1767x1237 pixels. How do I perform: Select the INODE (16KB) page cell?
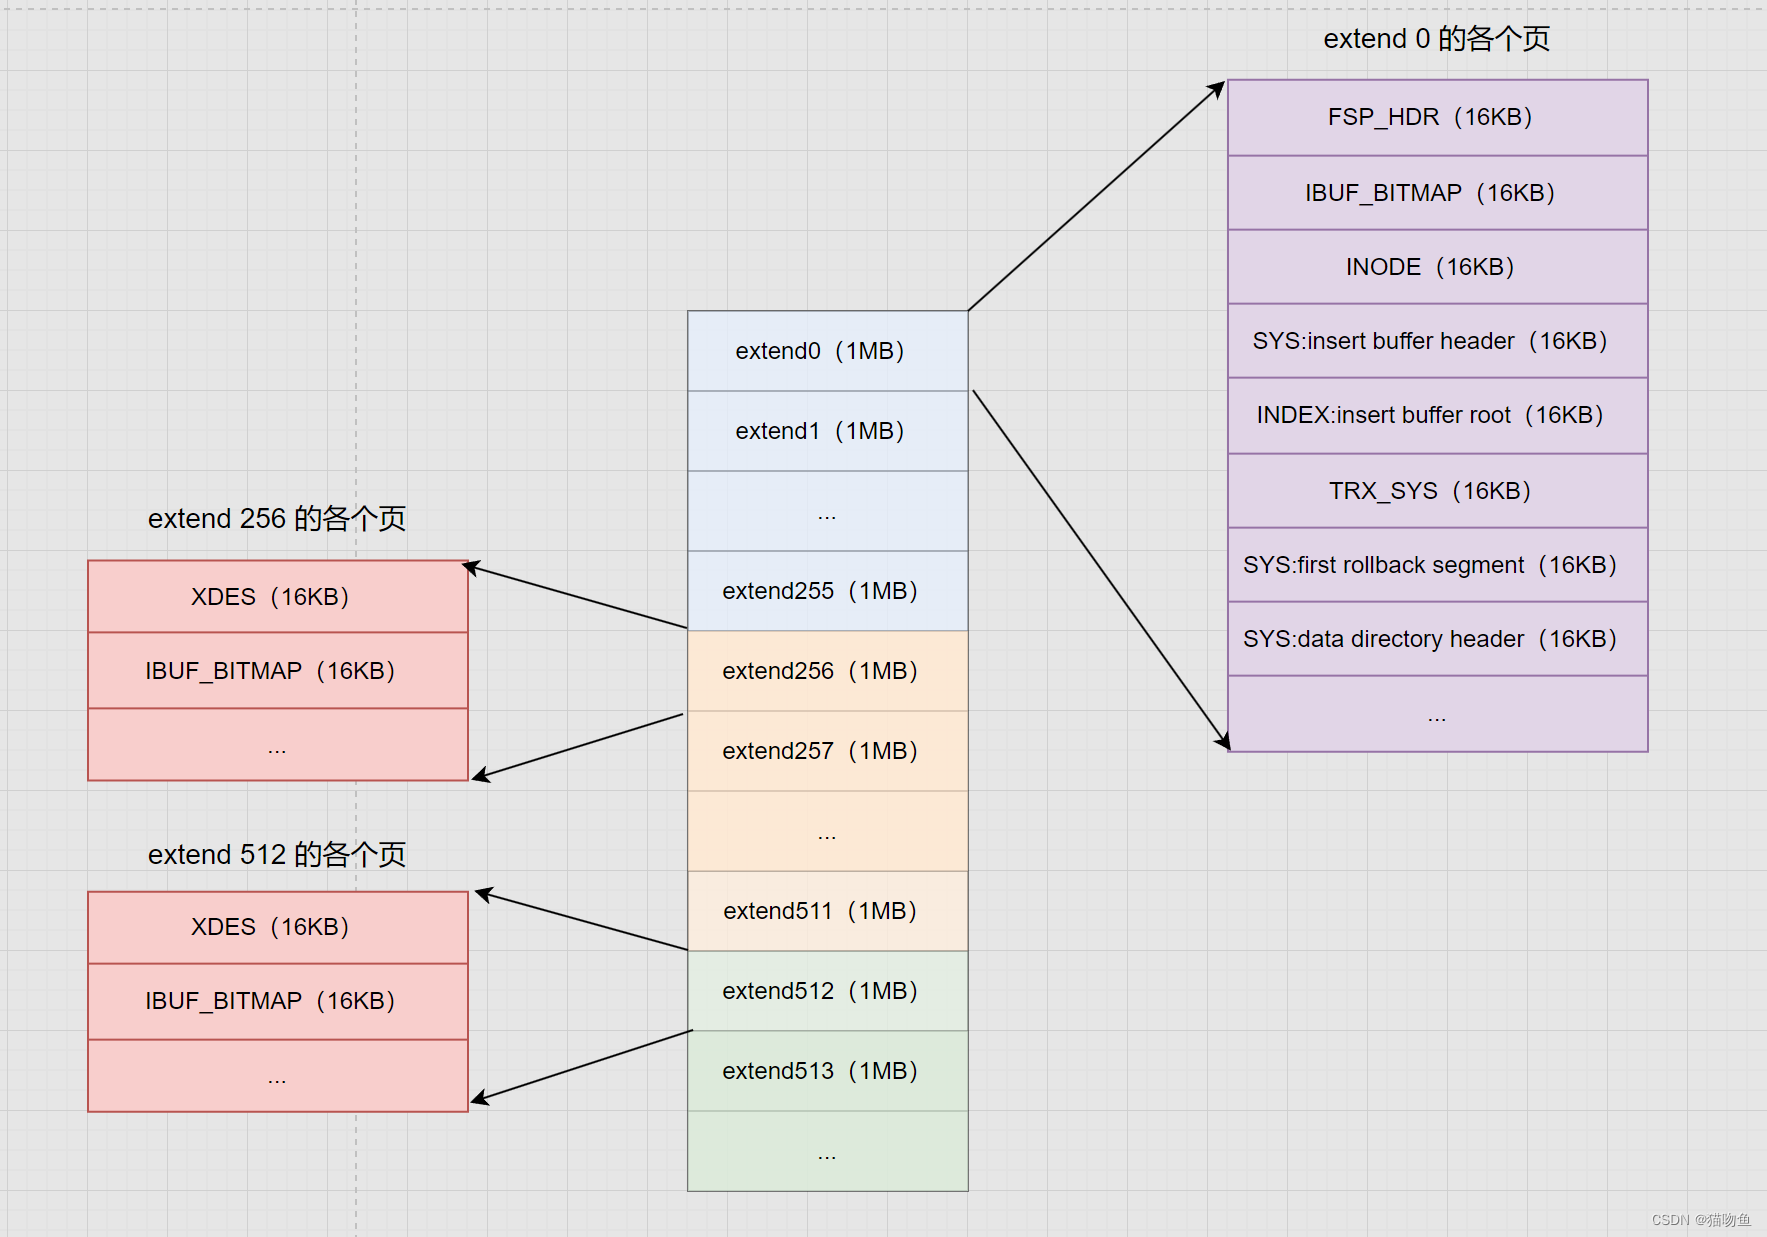[1437, 267]
